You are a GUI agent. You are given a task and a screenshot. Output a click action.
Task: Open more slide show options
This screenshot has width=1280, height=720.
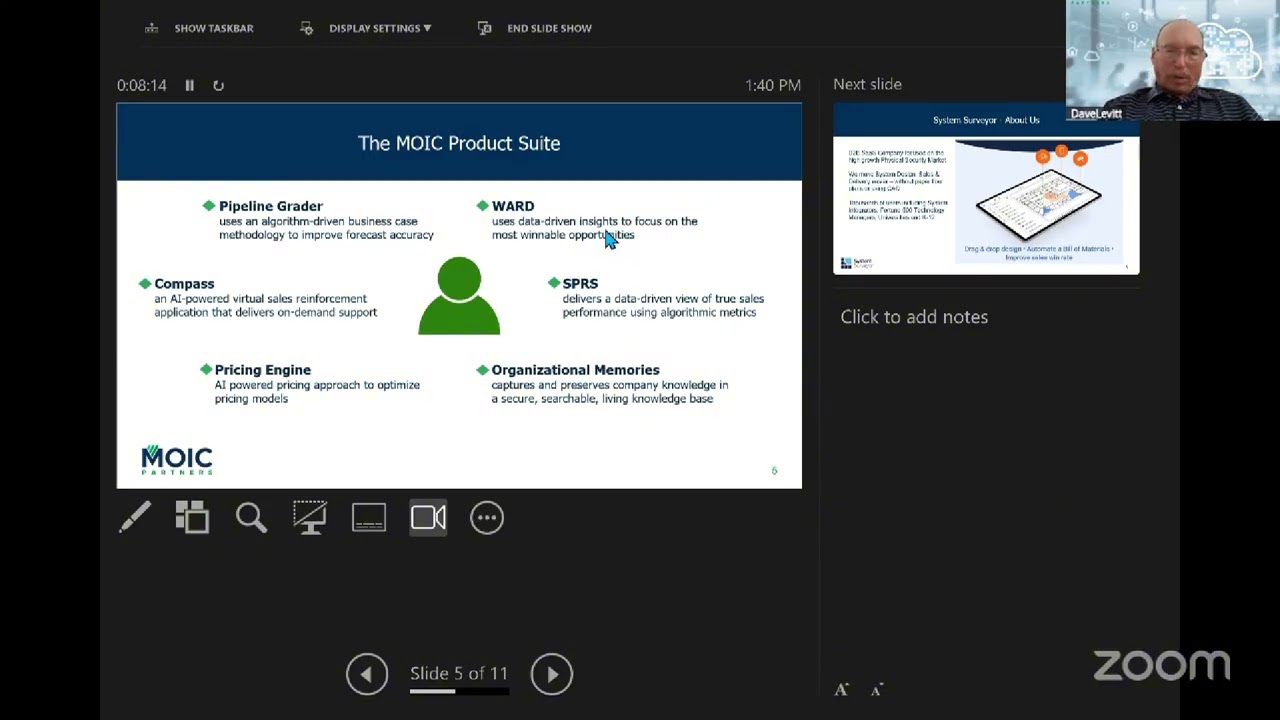(x=487, y=517)
